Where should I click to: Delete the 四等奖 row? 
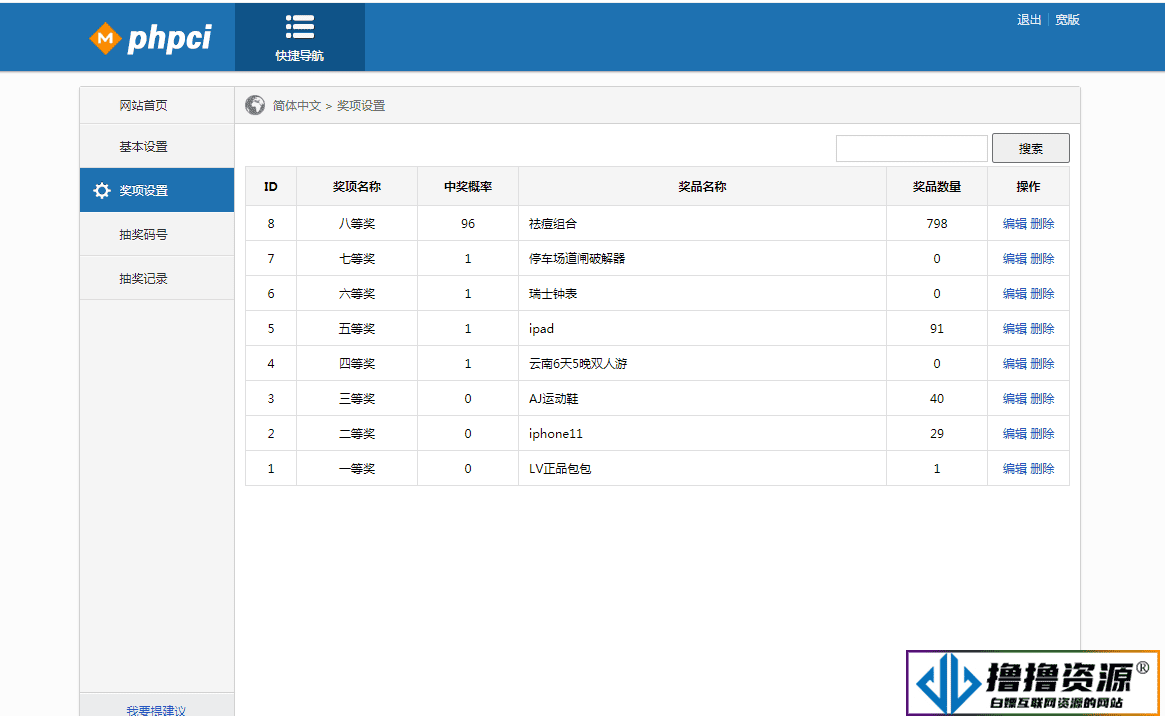(1042, 363)
